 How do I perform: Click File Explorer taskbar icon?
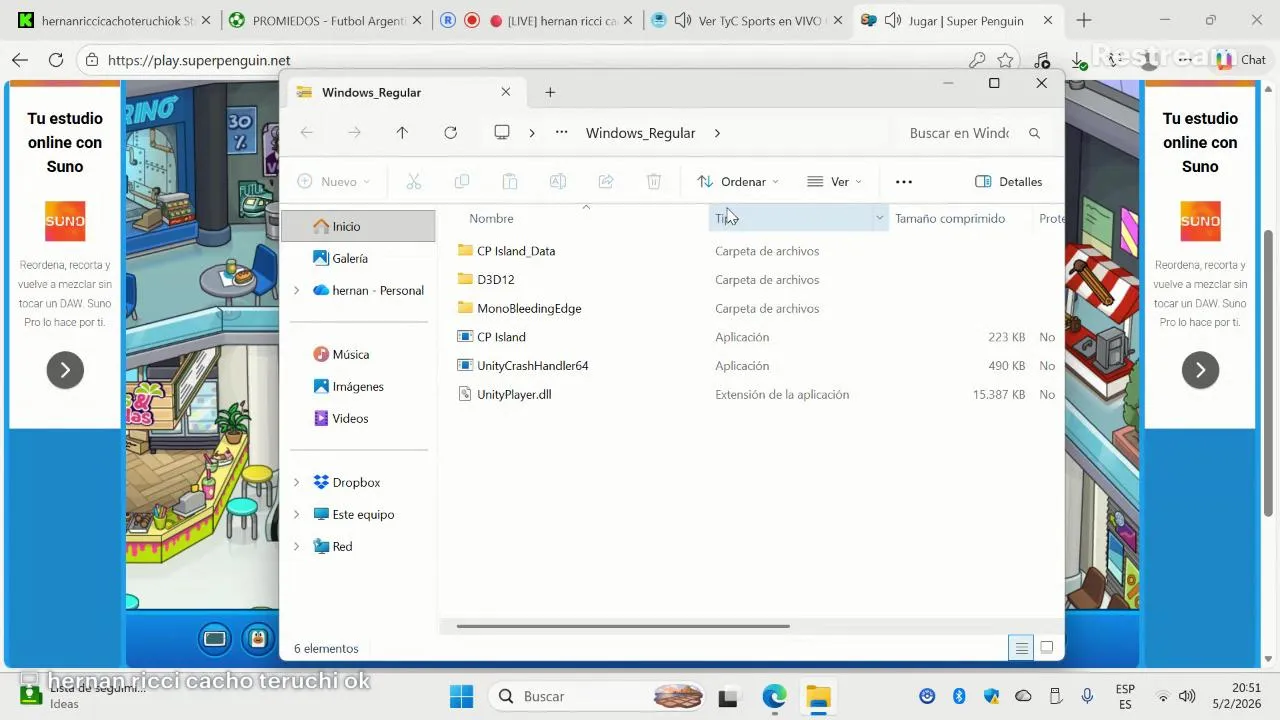coord(818,696)
